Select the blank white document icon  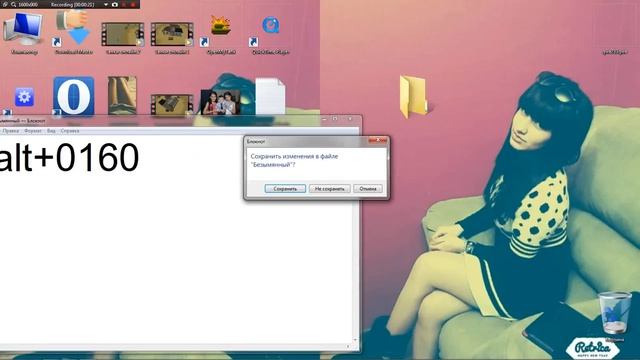click(270, 96)
